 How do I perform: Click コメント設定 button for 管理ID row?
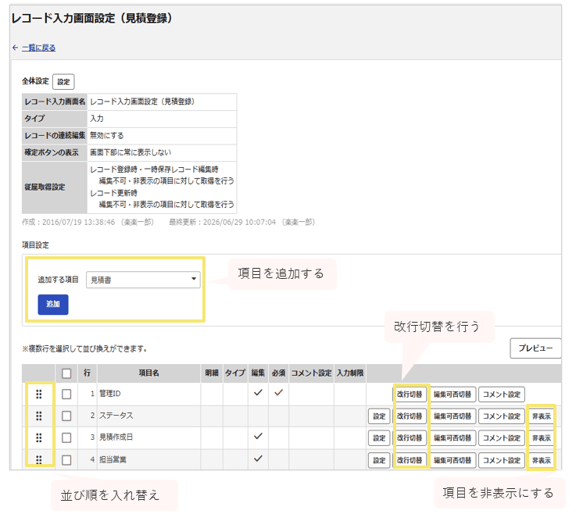502,394
